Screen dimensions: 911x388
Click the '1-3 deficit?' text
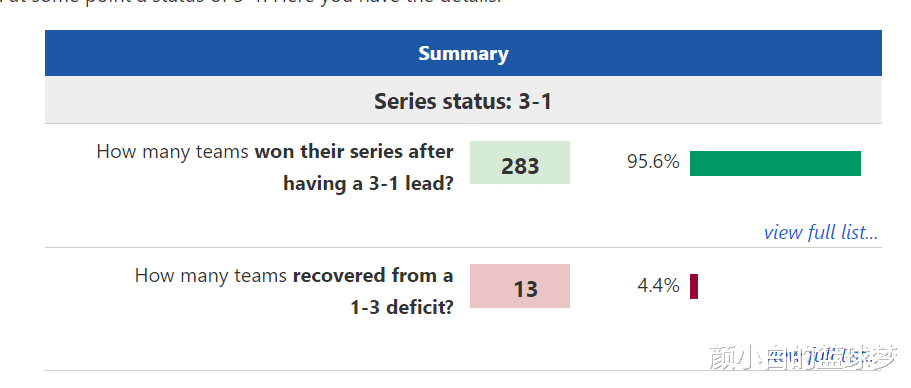tap(401, 306)
